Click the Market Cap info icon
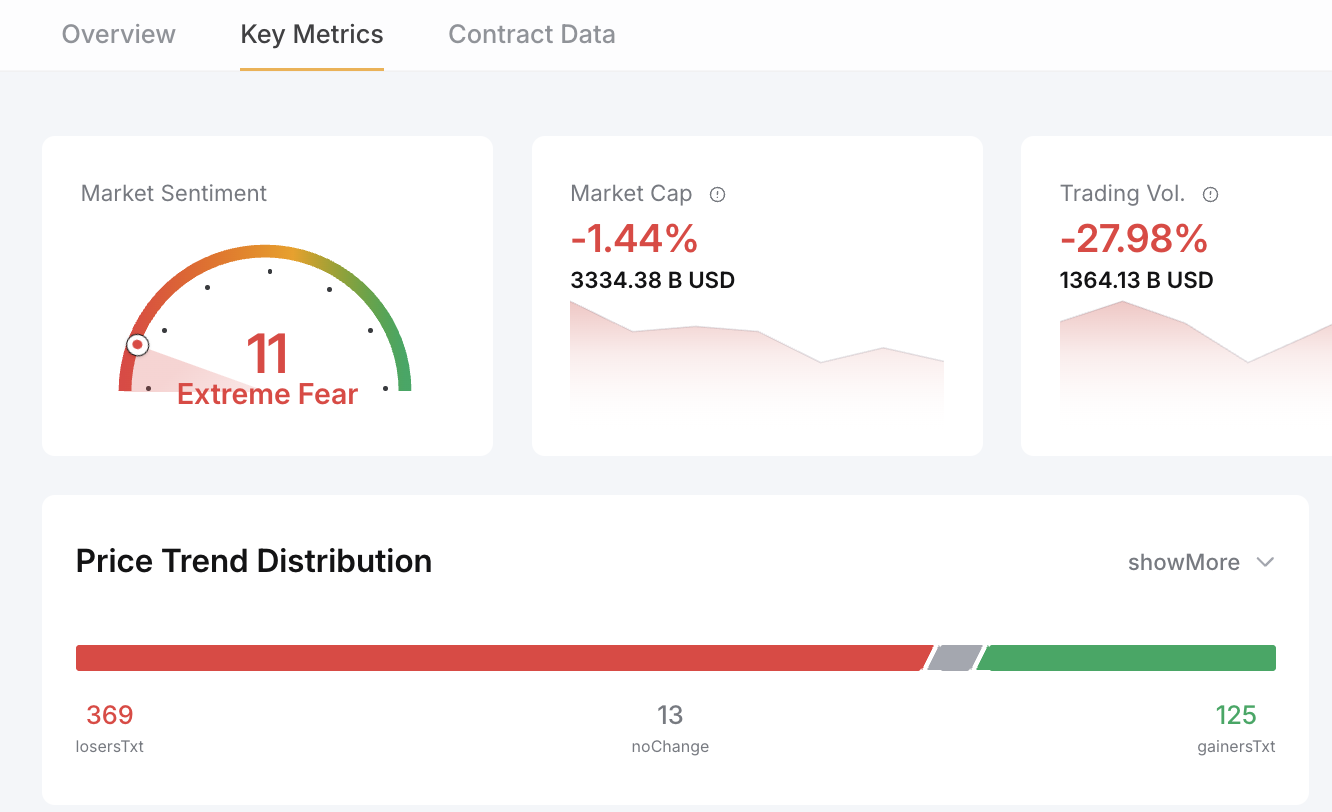Viewport: 1332px width, 812px height. pos(717,194)
